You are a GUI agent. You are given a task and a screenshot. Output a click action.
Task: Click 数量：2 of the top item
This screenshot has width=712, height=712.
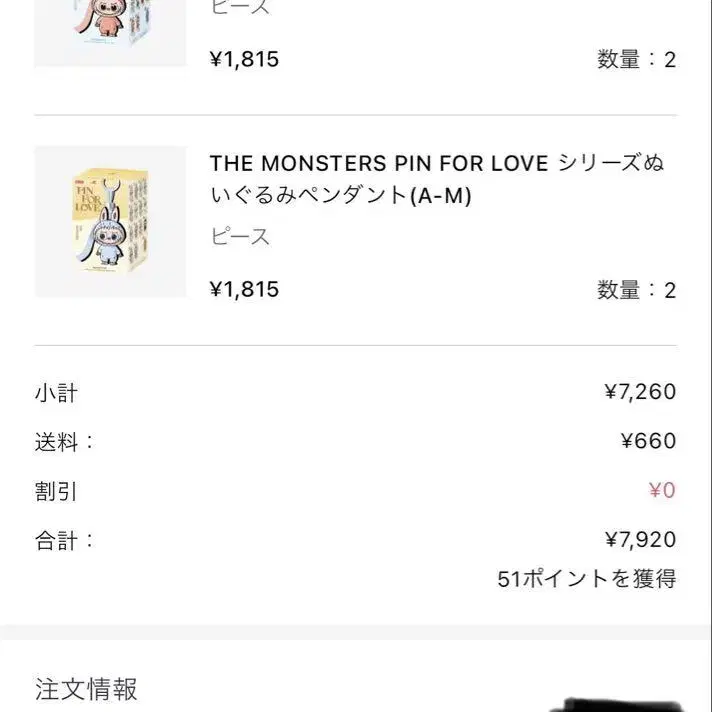point(636,59)
